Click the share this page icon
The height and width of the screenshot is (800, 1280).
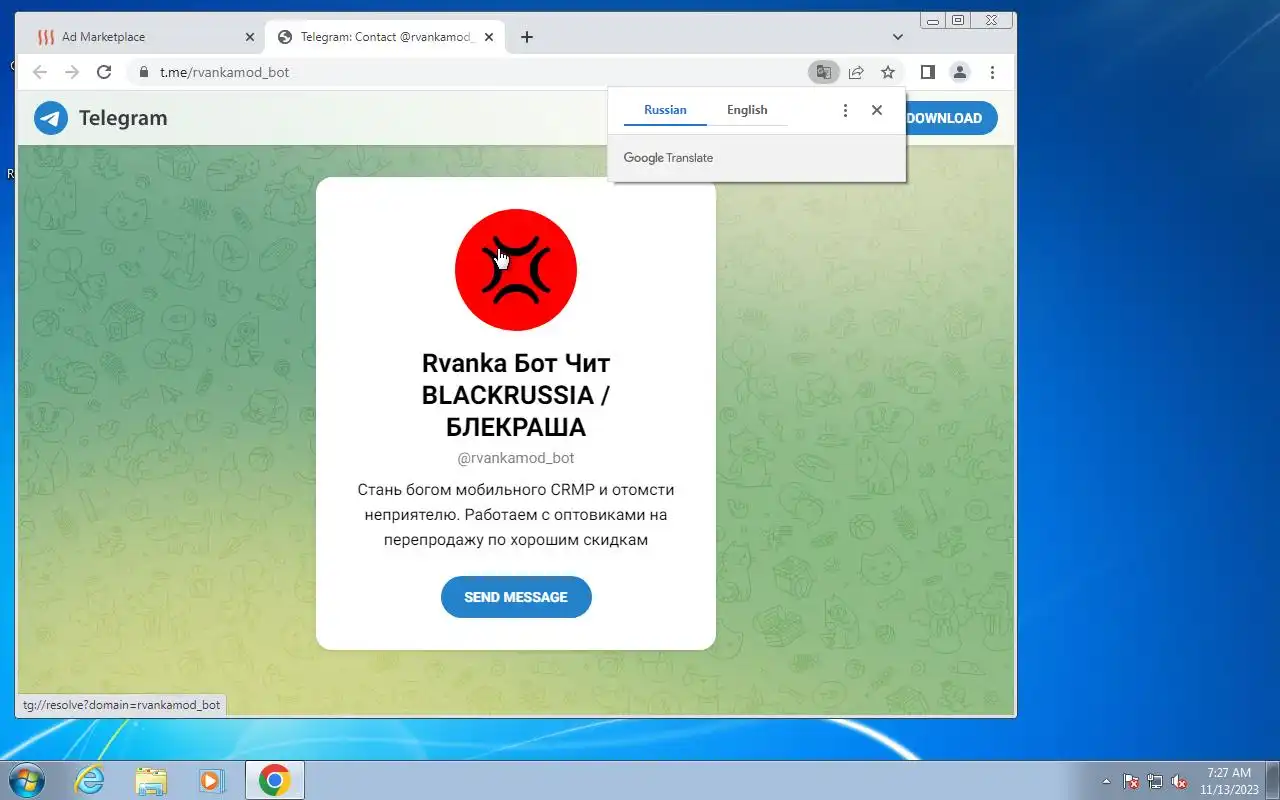click(x=856, y=72)
